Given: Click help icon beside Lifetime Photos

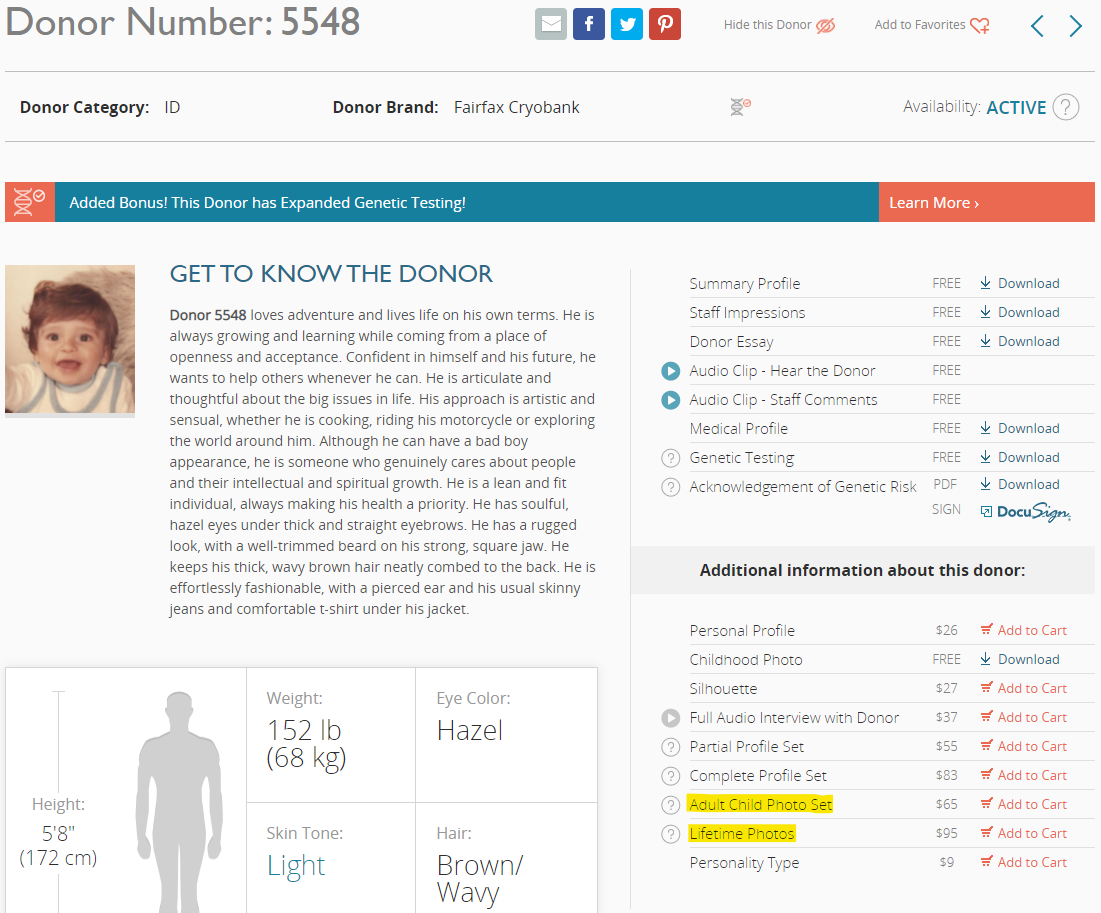Looking at the screenshot, I should [x=670, y=834].
